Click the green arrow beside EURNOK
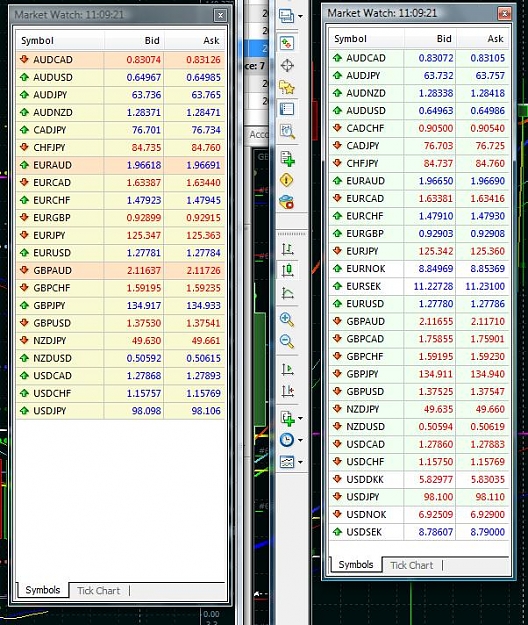 338,268
